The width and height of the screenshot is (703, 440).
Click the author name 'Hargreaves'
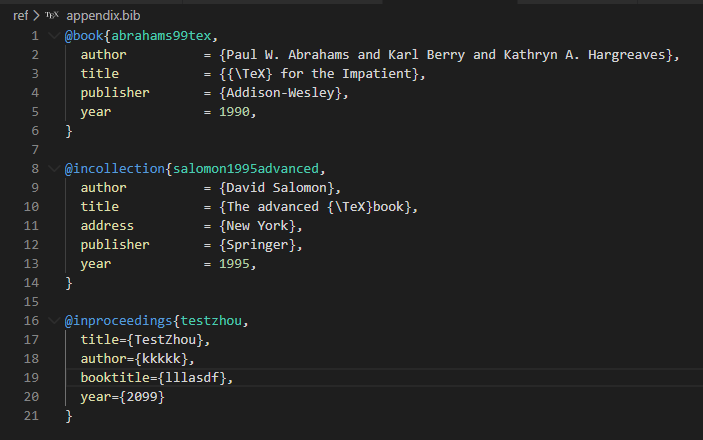626,55
